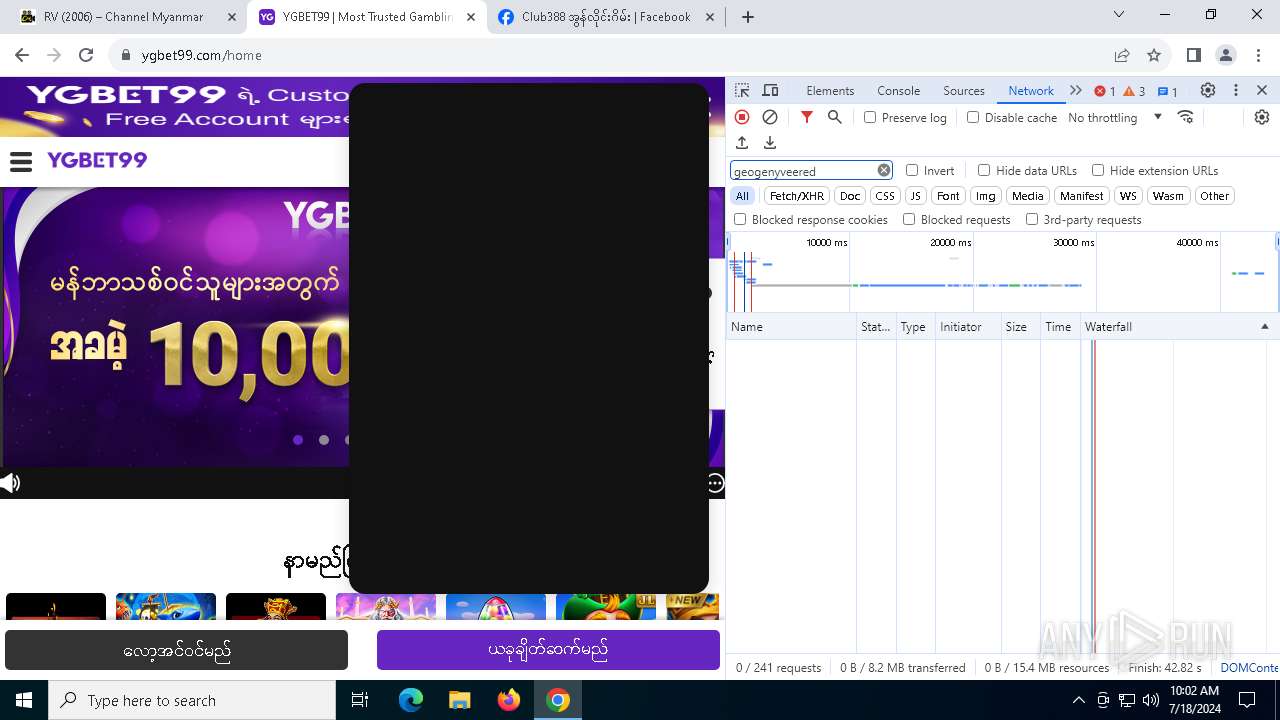The height and width of the screenshot is (720, 1280).
Task: Export HAR file download icon
Action: (x=770, y=143)
